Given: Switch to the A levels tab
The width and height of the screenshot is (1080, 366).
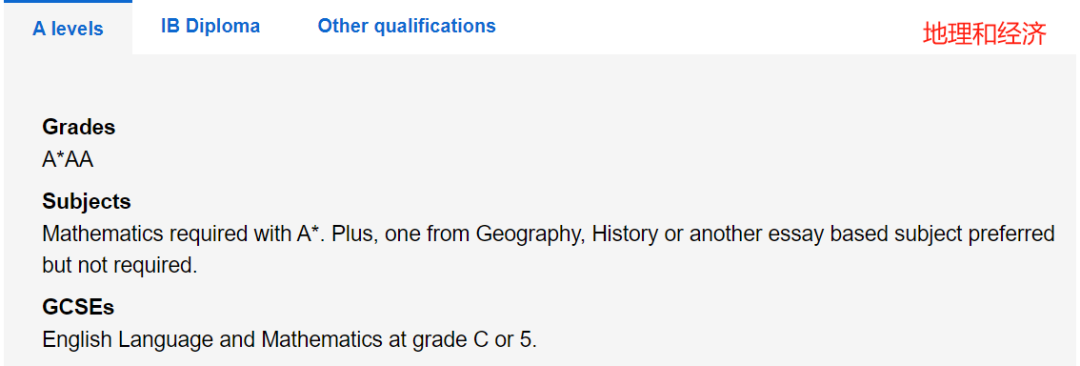Looking at the screenshot, I should click(68, 29).
